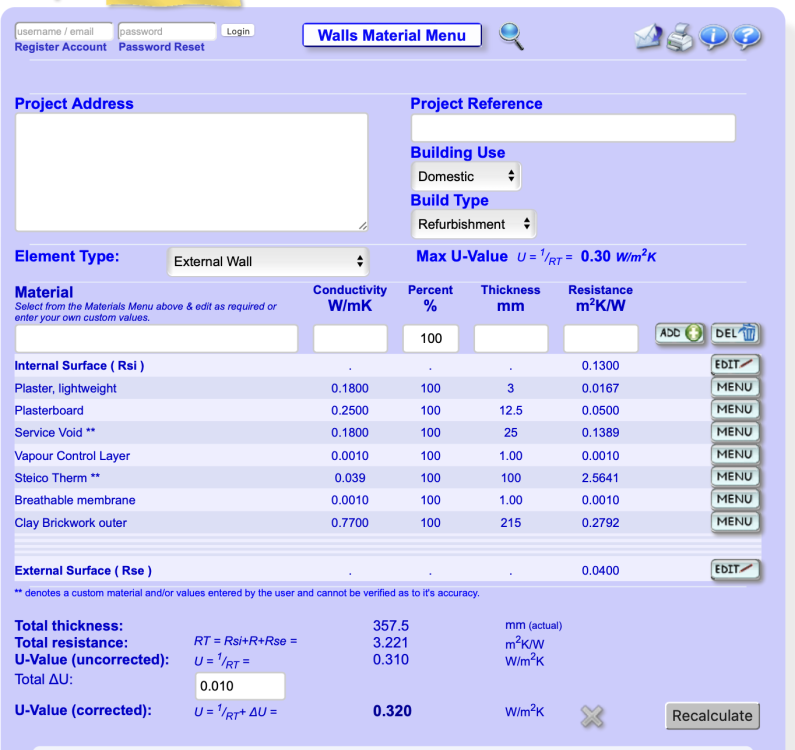Click into the Project Reference field
The height and width of the screenshot is (750, 795).
(573, 128)
